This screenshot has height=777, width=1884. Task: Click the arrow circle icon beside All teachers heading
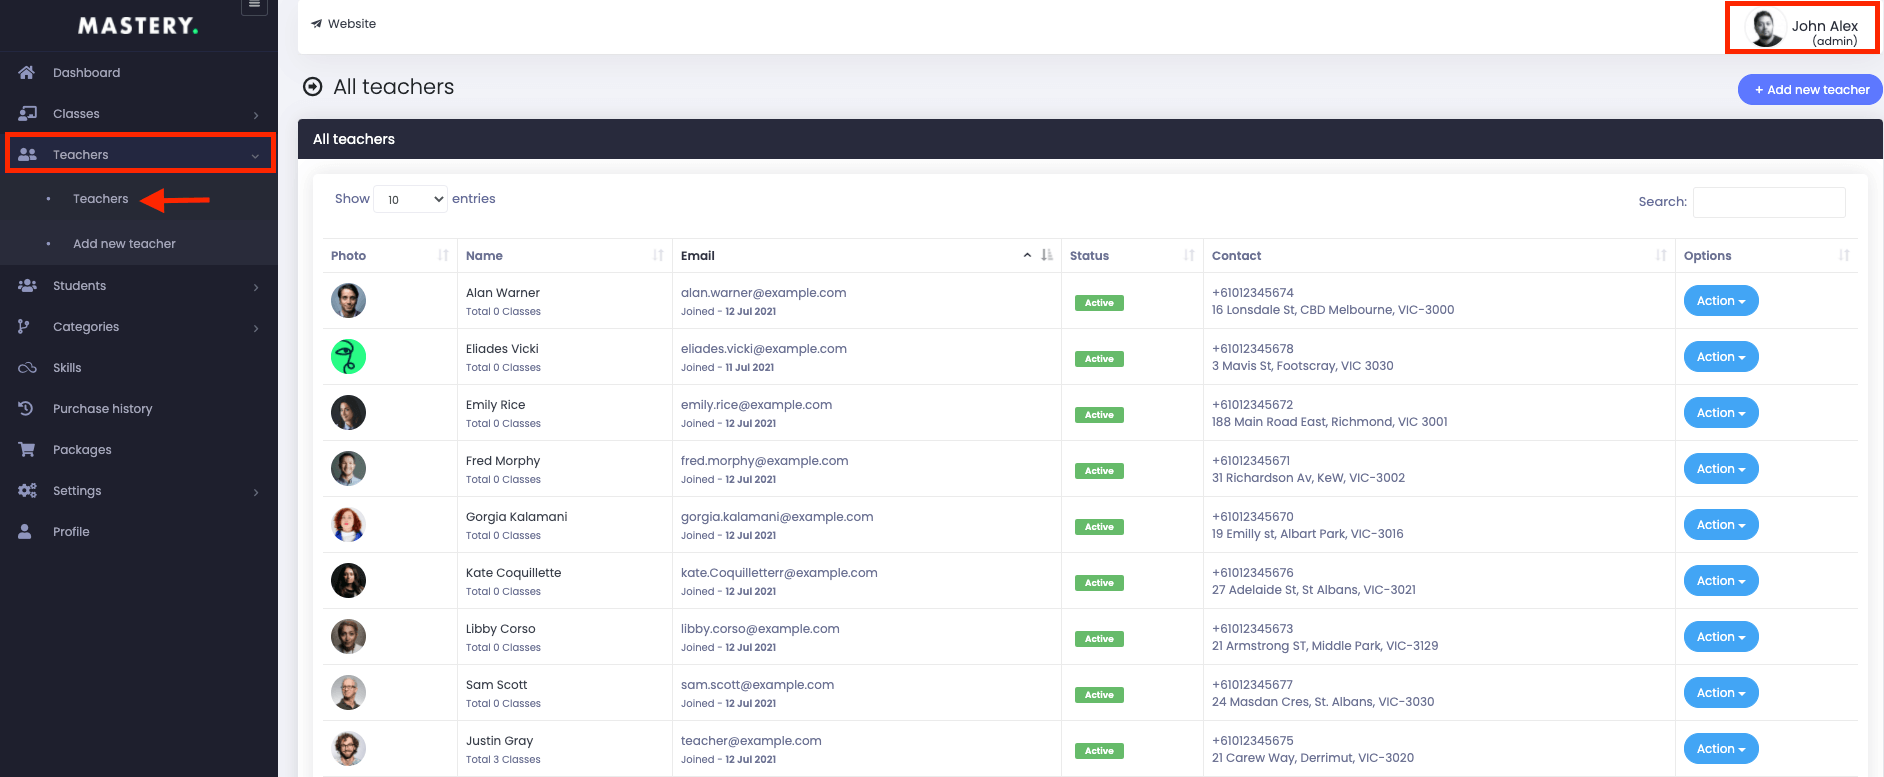(313, 87)
